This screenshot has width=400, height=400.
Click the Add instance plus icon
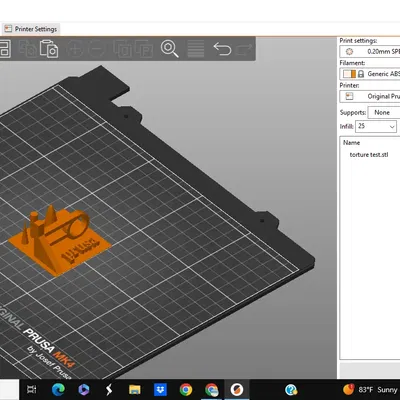click(x=74, y=49)
